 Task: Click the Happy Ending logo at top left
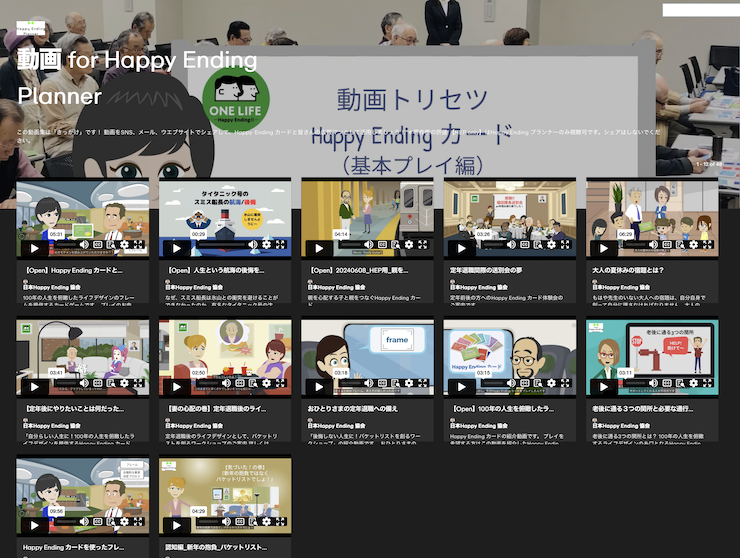[31, 28]
